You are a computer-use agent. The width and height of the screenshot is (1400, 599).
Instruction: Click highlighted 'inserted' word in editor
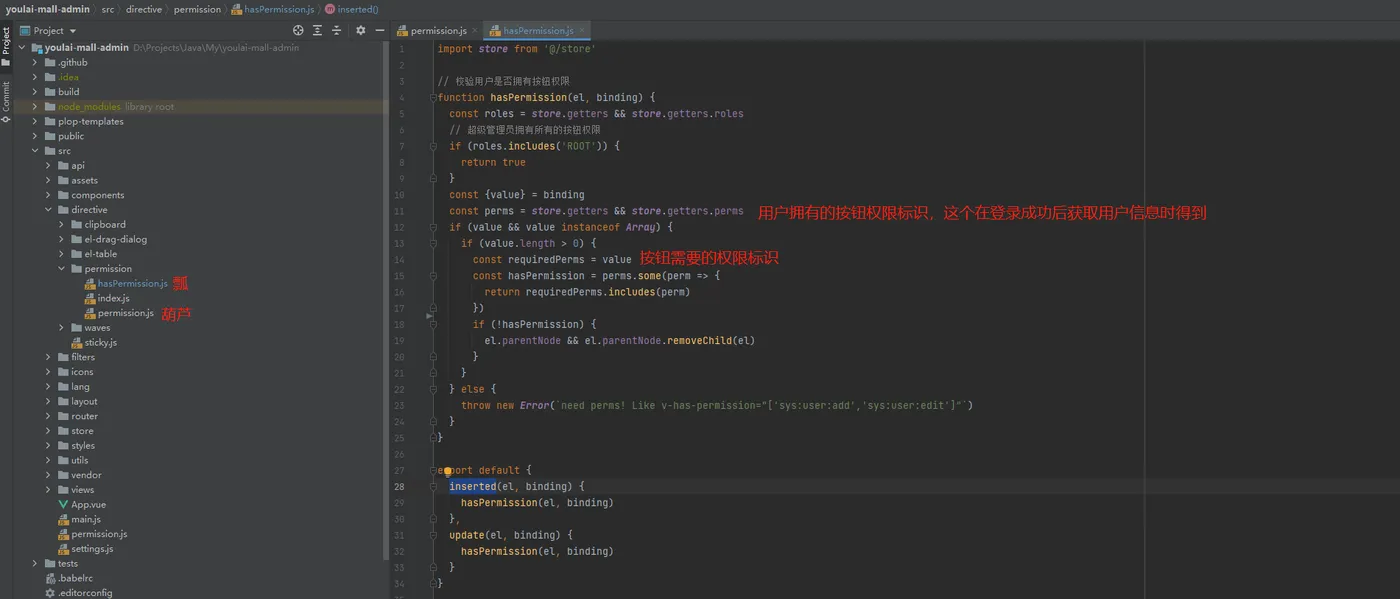(x=473, y=486)
